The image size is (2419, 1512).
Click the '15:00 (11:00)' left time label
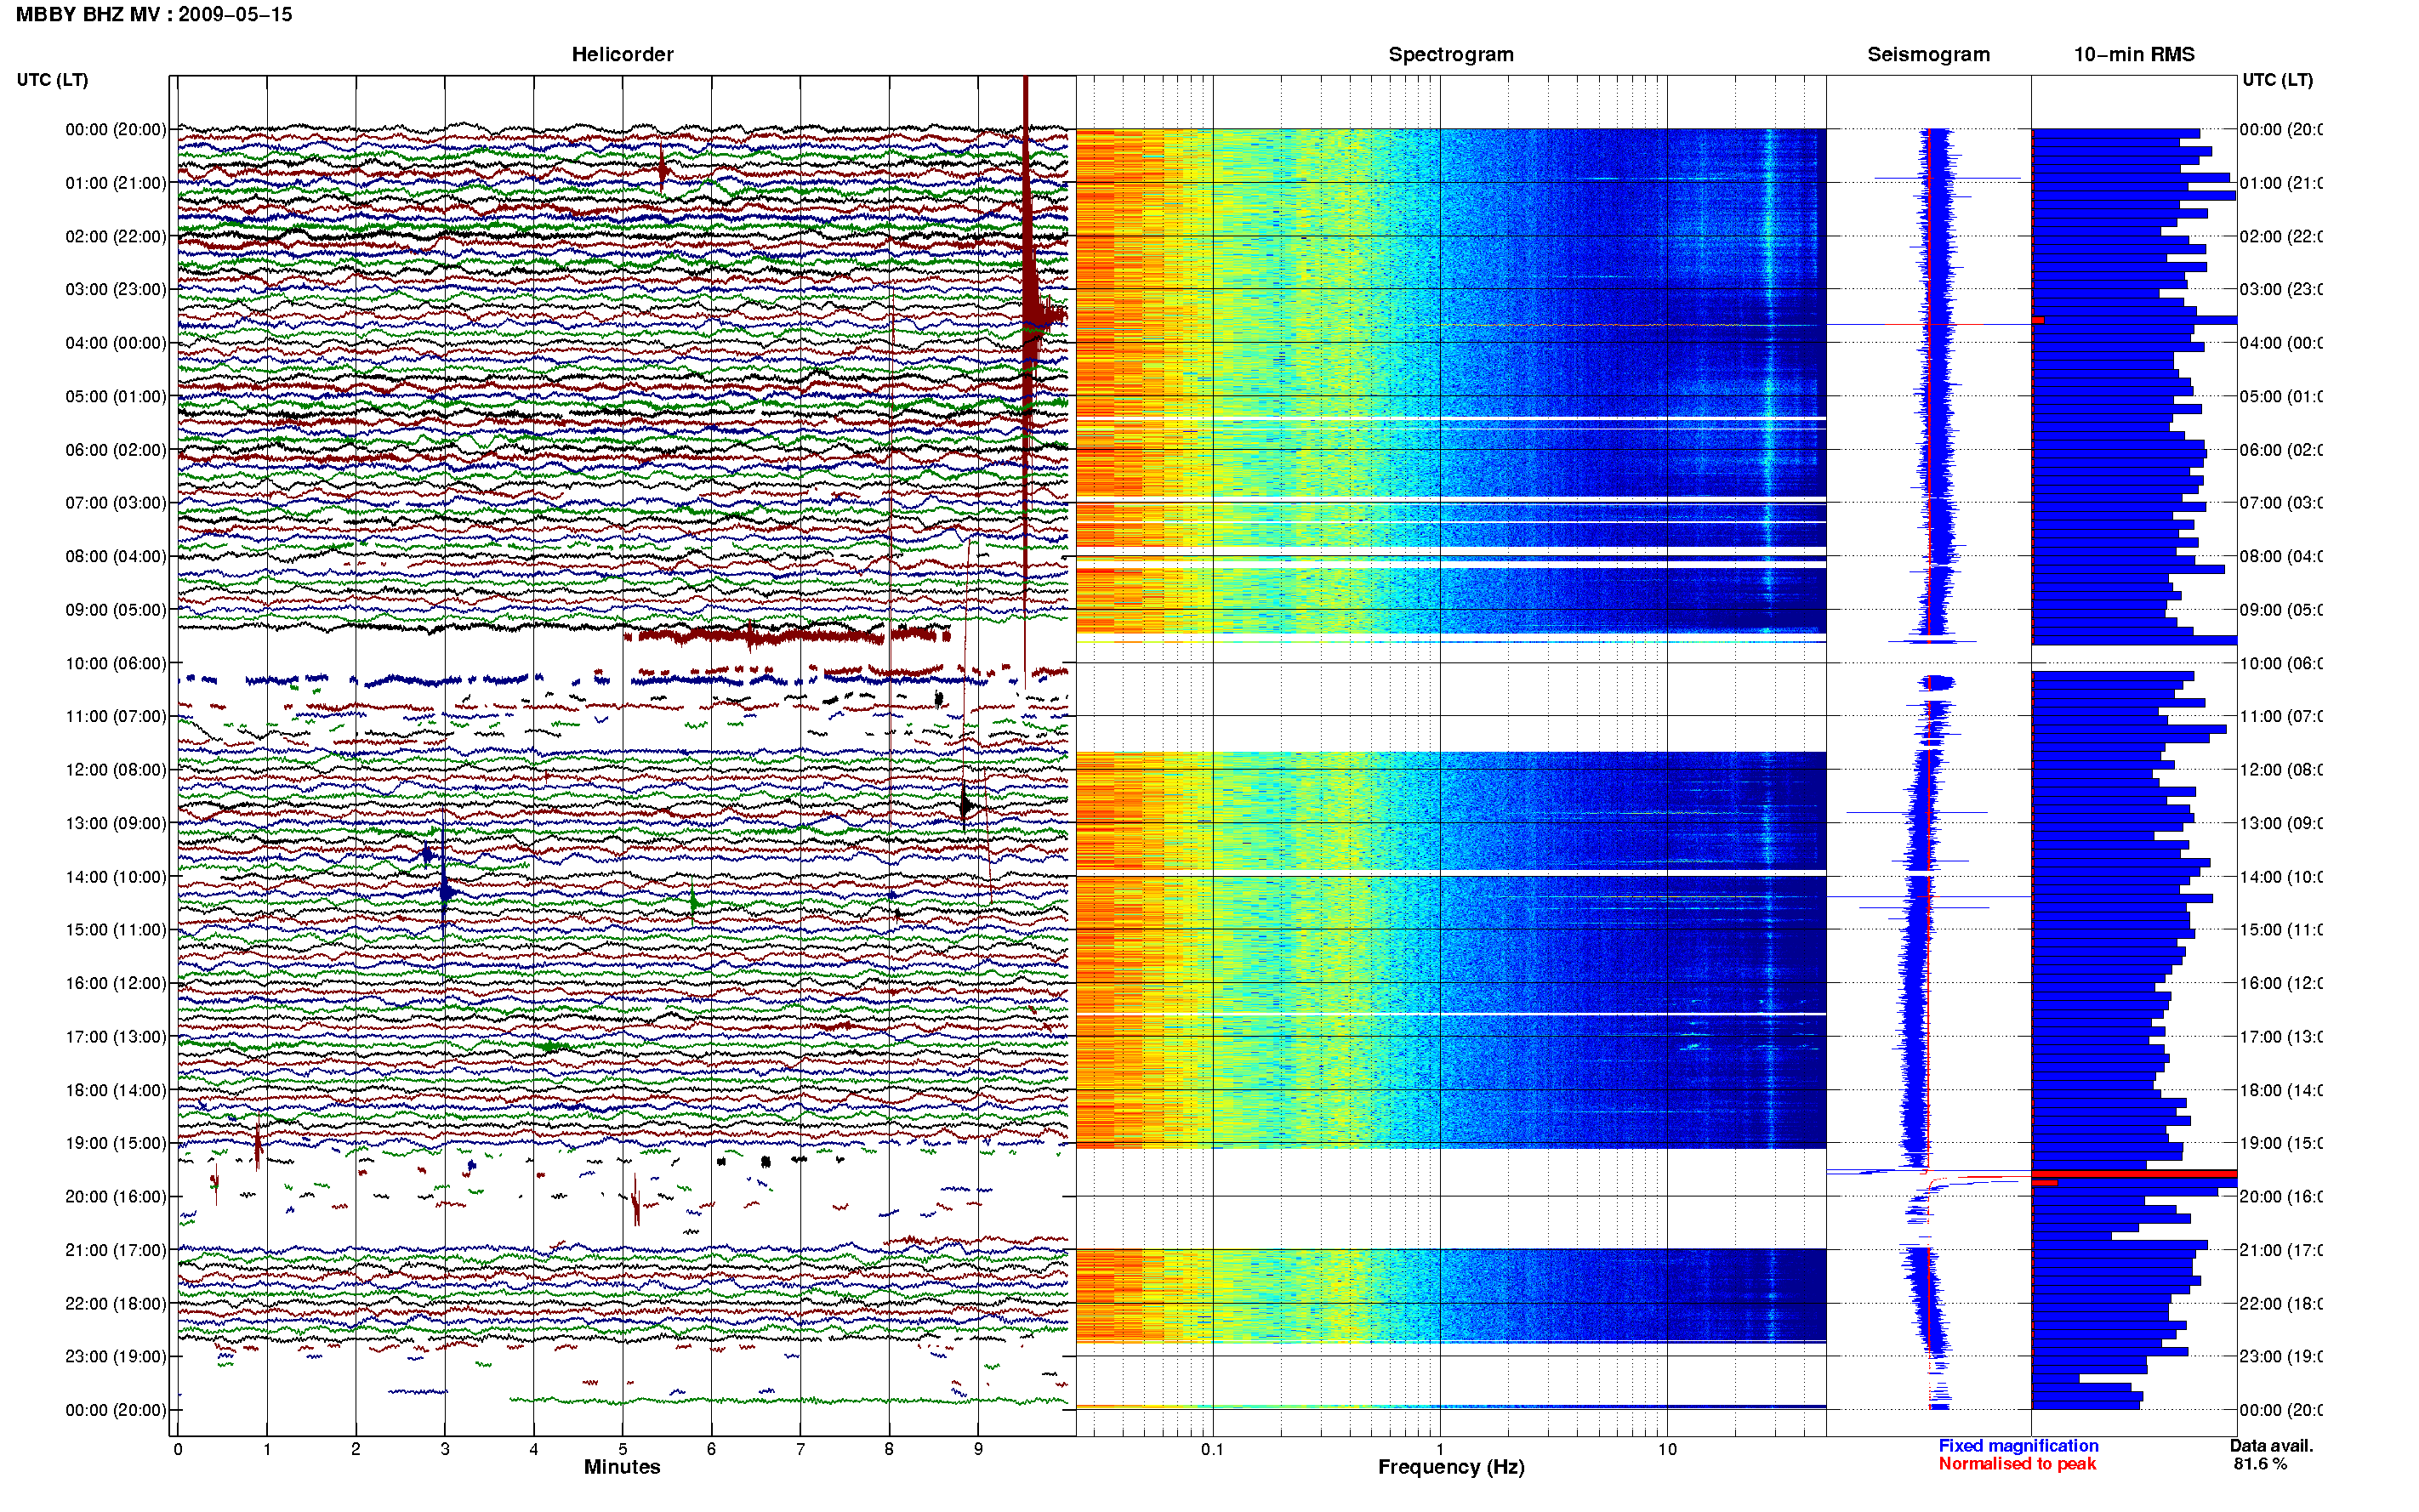pyautogui.click(x=116, y=929)
